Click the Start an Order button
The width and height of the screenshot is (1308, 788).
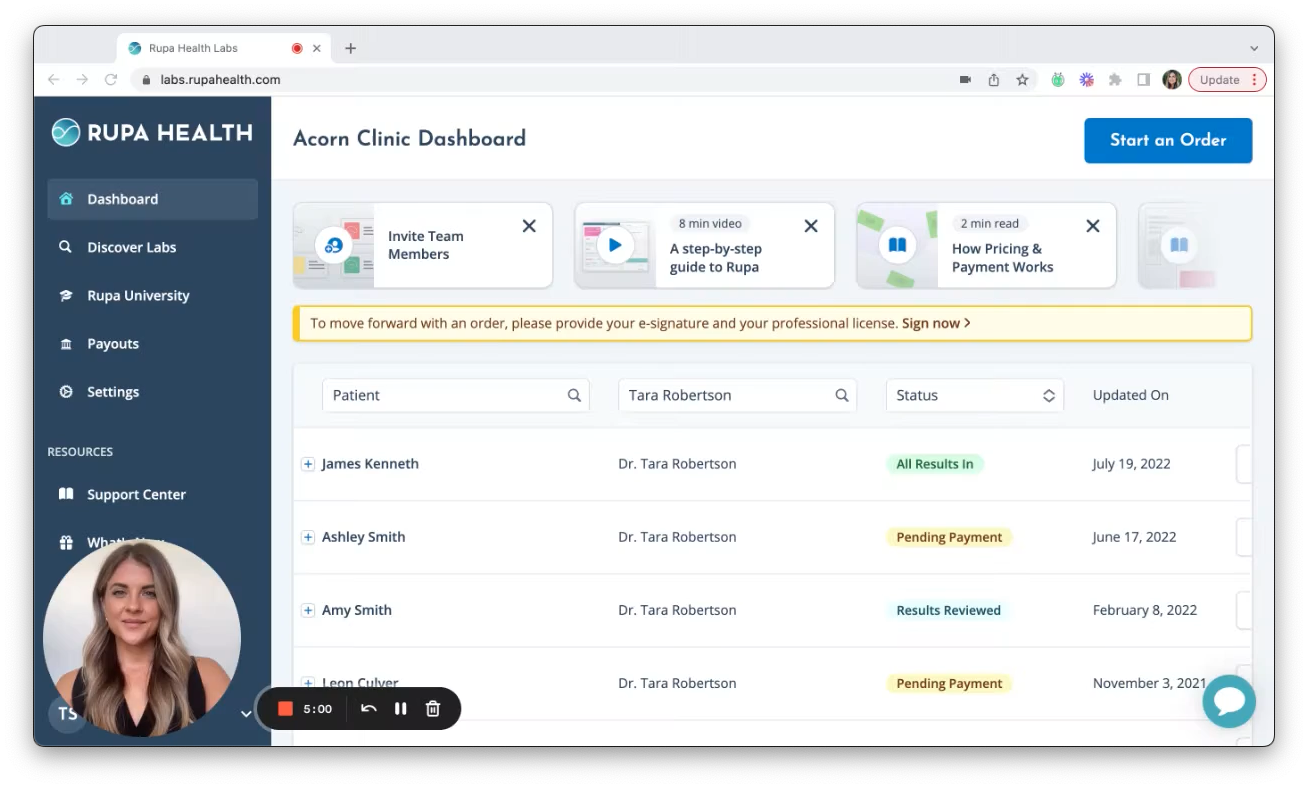tap(1168, 141)
